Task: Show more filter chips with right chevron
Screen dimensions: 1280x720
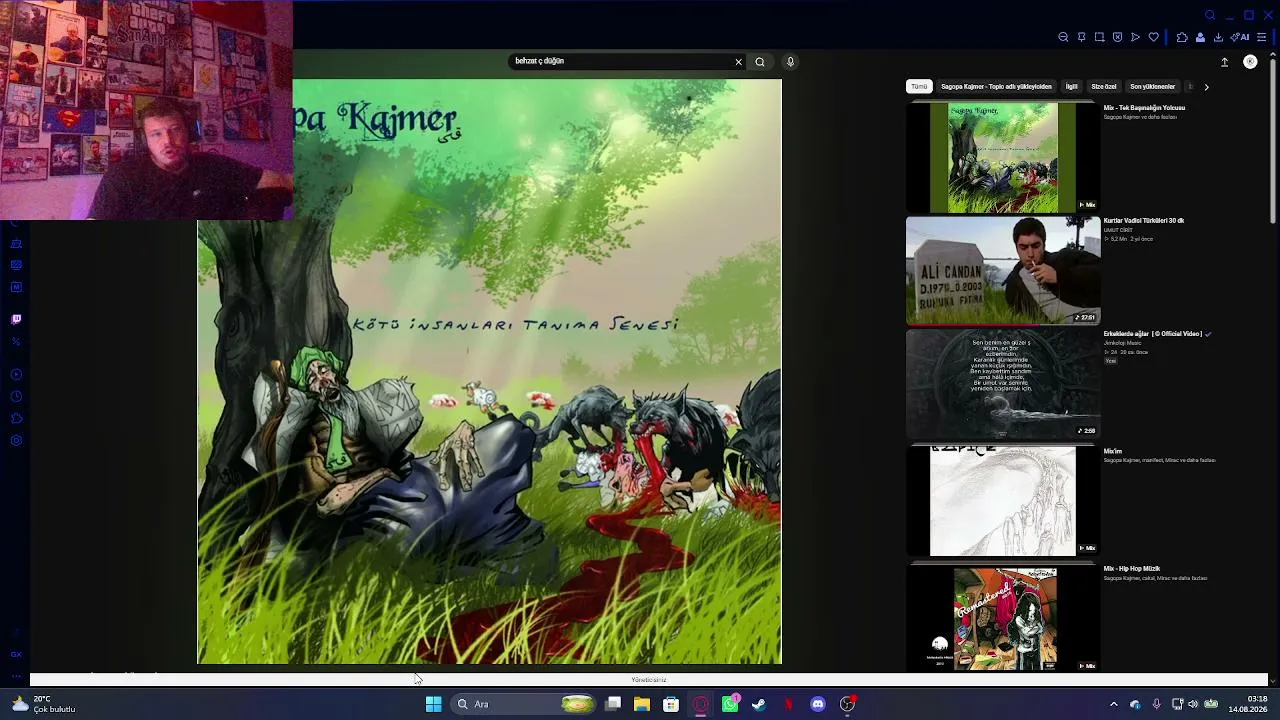Action: (1206, 87)
